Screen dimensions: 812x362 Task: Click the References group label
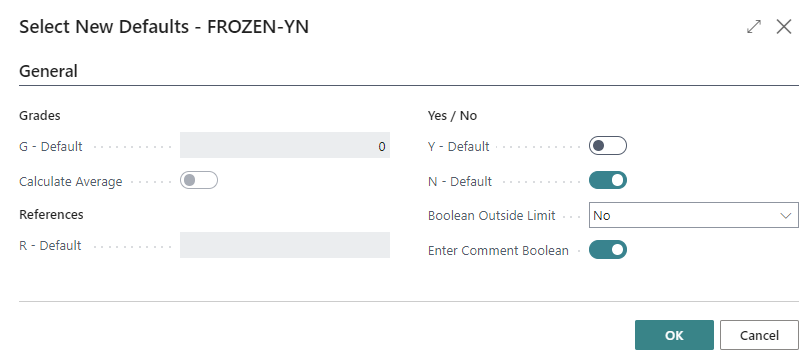pos(51,214)
